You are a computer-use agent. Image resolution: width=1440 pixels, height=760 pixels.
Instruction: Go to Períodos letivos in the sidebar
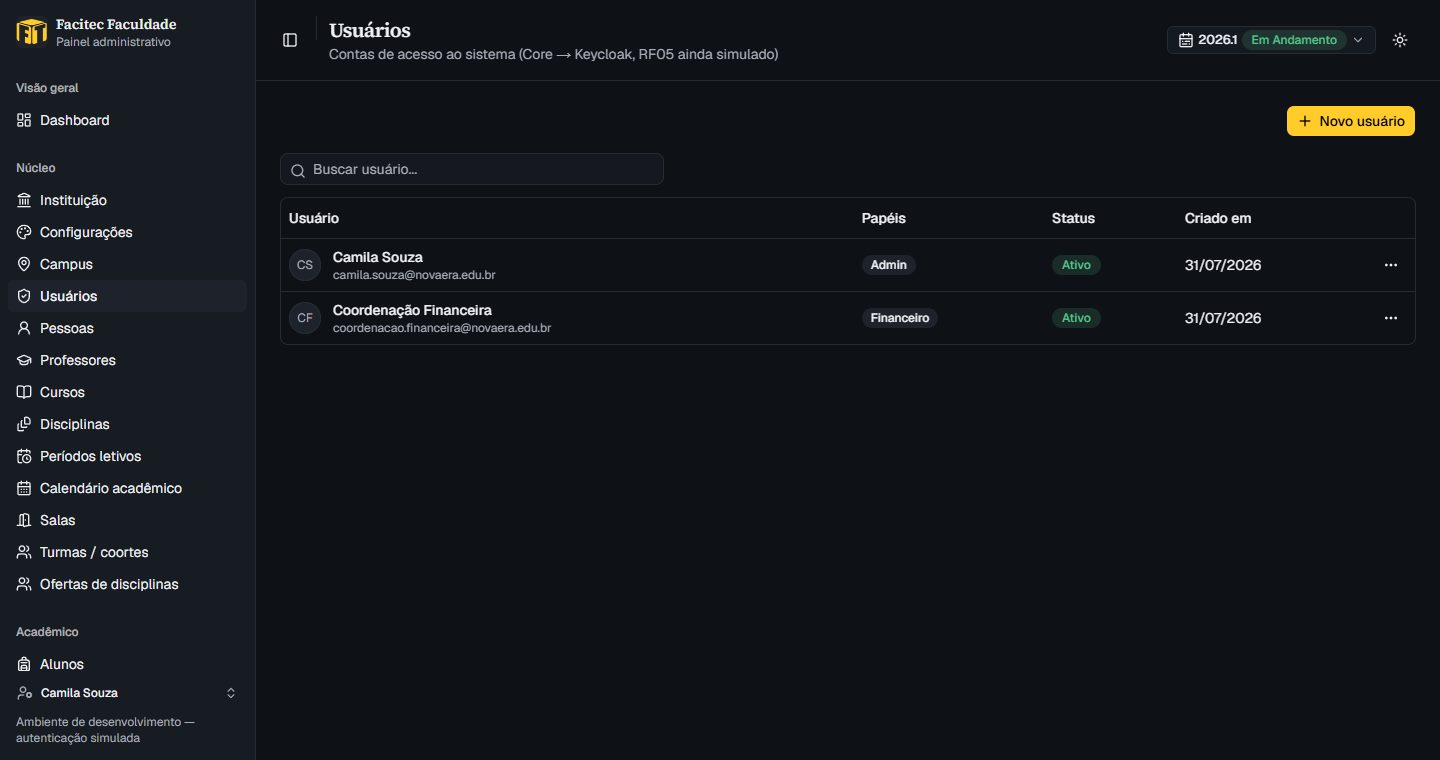[127, 456]
